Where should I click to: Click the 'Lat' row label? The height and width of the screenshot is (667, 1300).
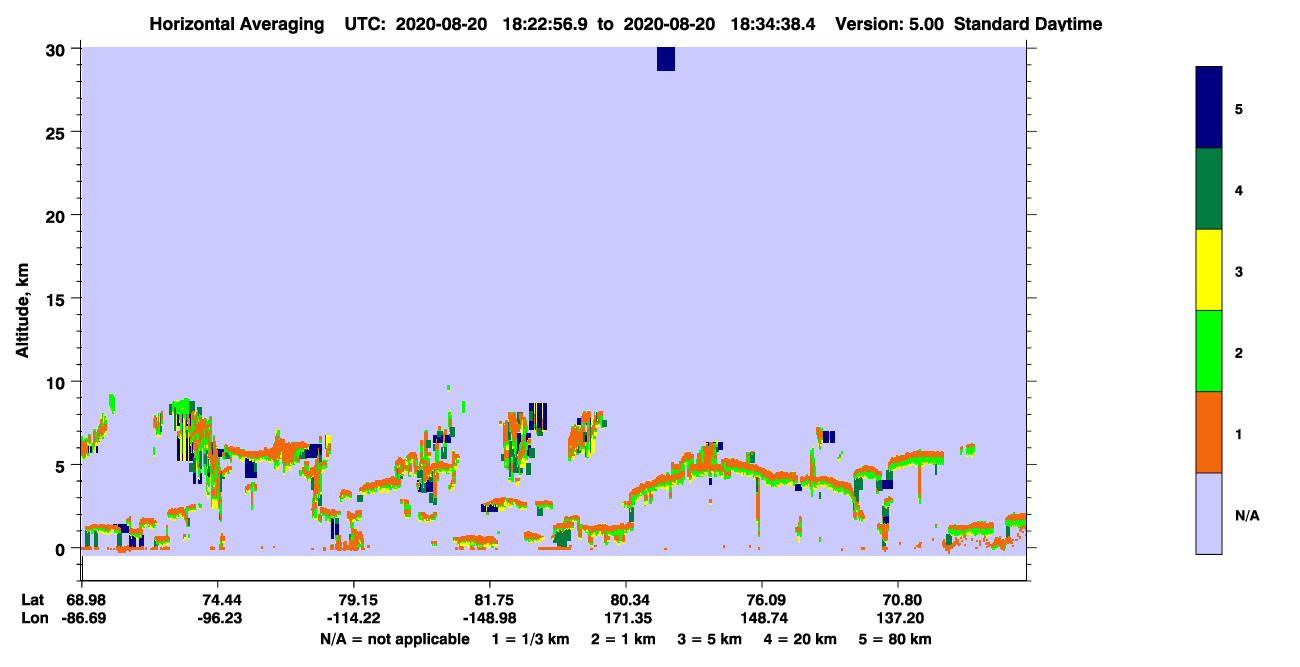(33, 600)
